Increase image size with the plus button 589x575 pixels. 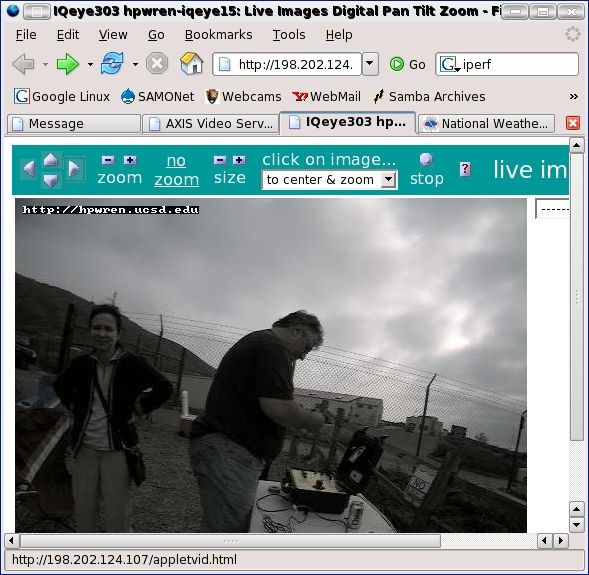tap(239, 160)
